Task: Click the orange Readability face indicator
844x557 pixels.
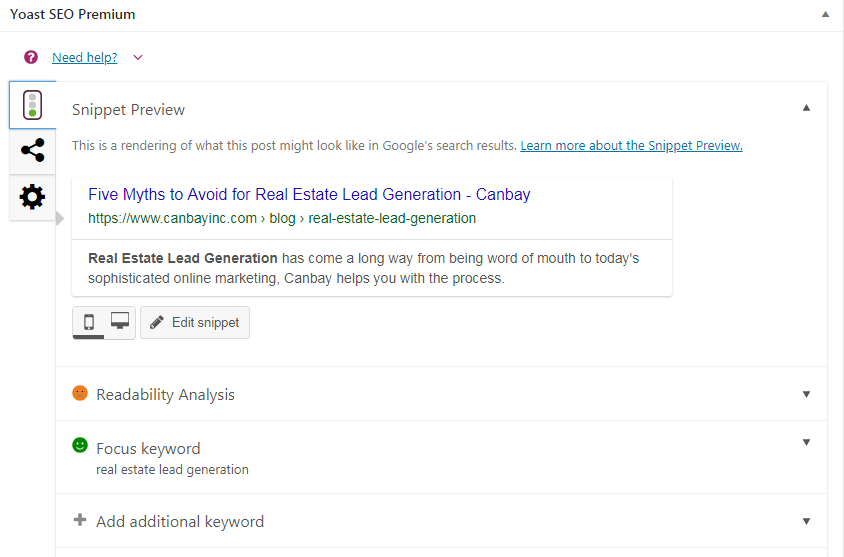Action: point(80,393)
